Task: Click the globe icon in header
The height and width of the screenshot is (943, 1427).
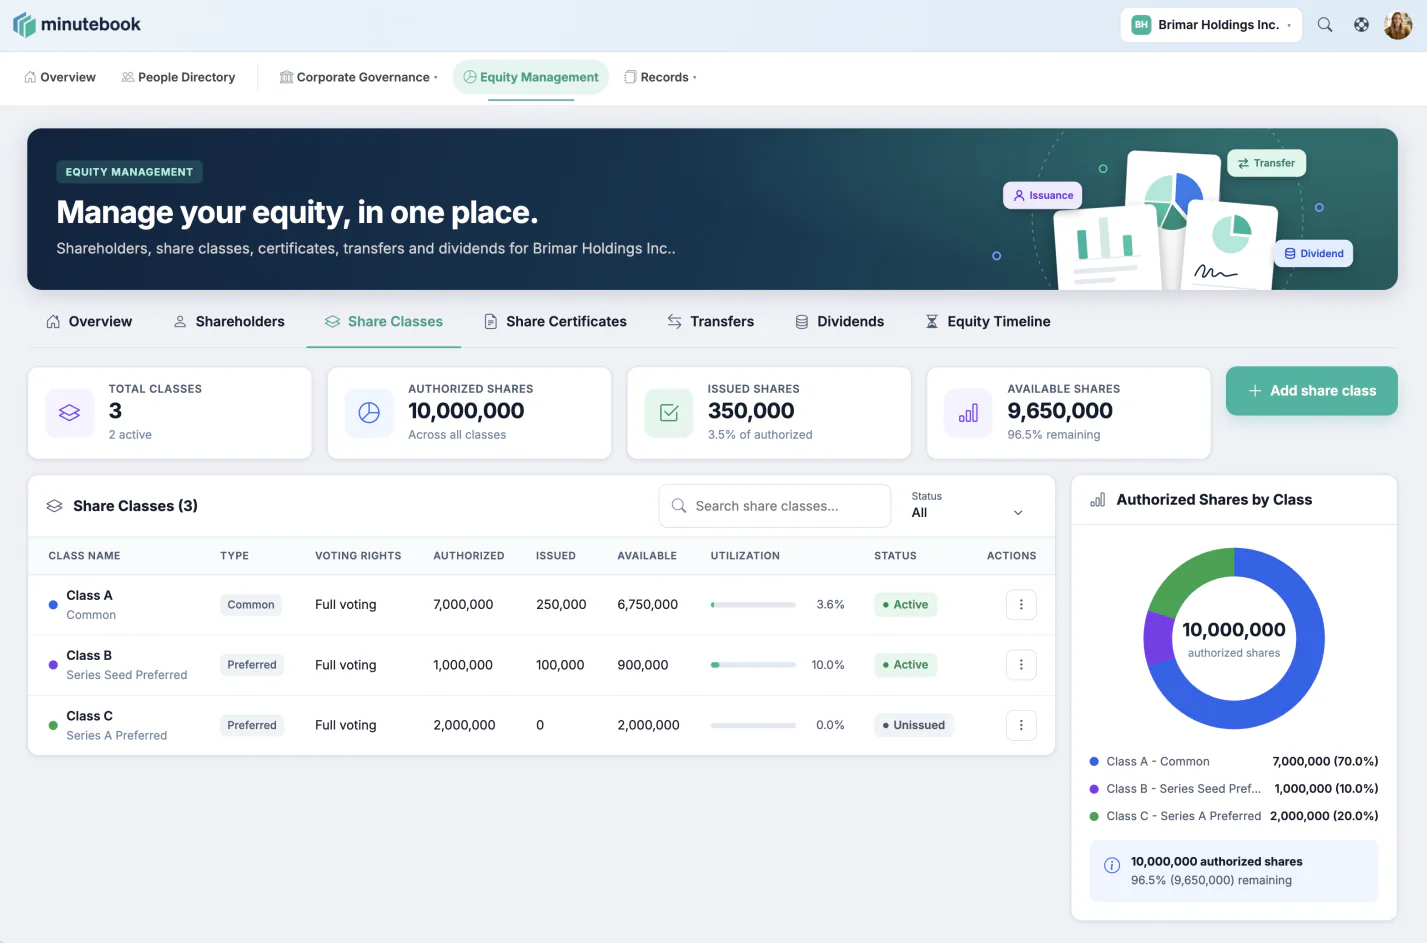Action: coord(1361,25)
